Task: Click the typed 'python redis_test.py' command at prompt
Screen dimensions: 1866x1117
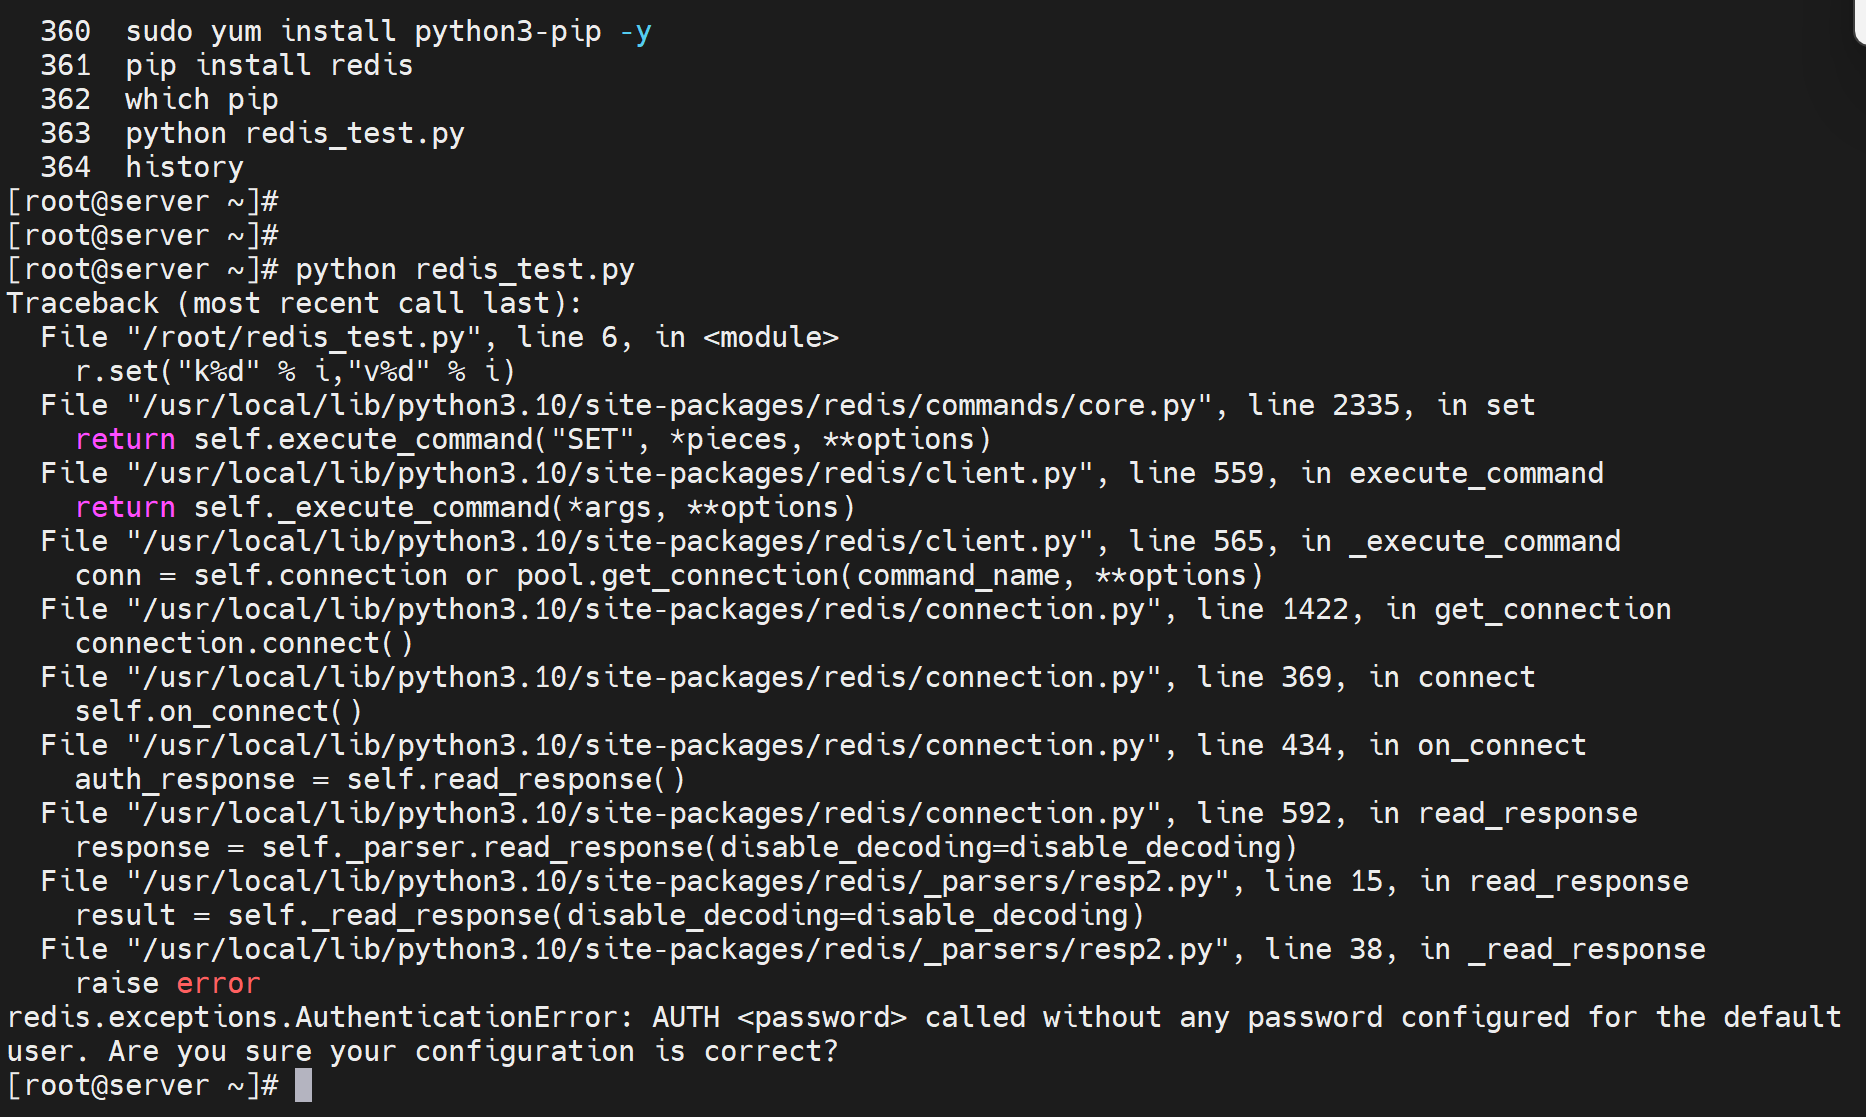Action: (x=464, y=269)
